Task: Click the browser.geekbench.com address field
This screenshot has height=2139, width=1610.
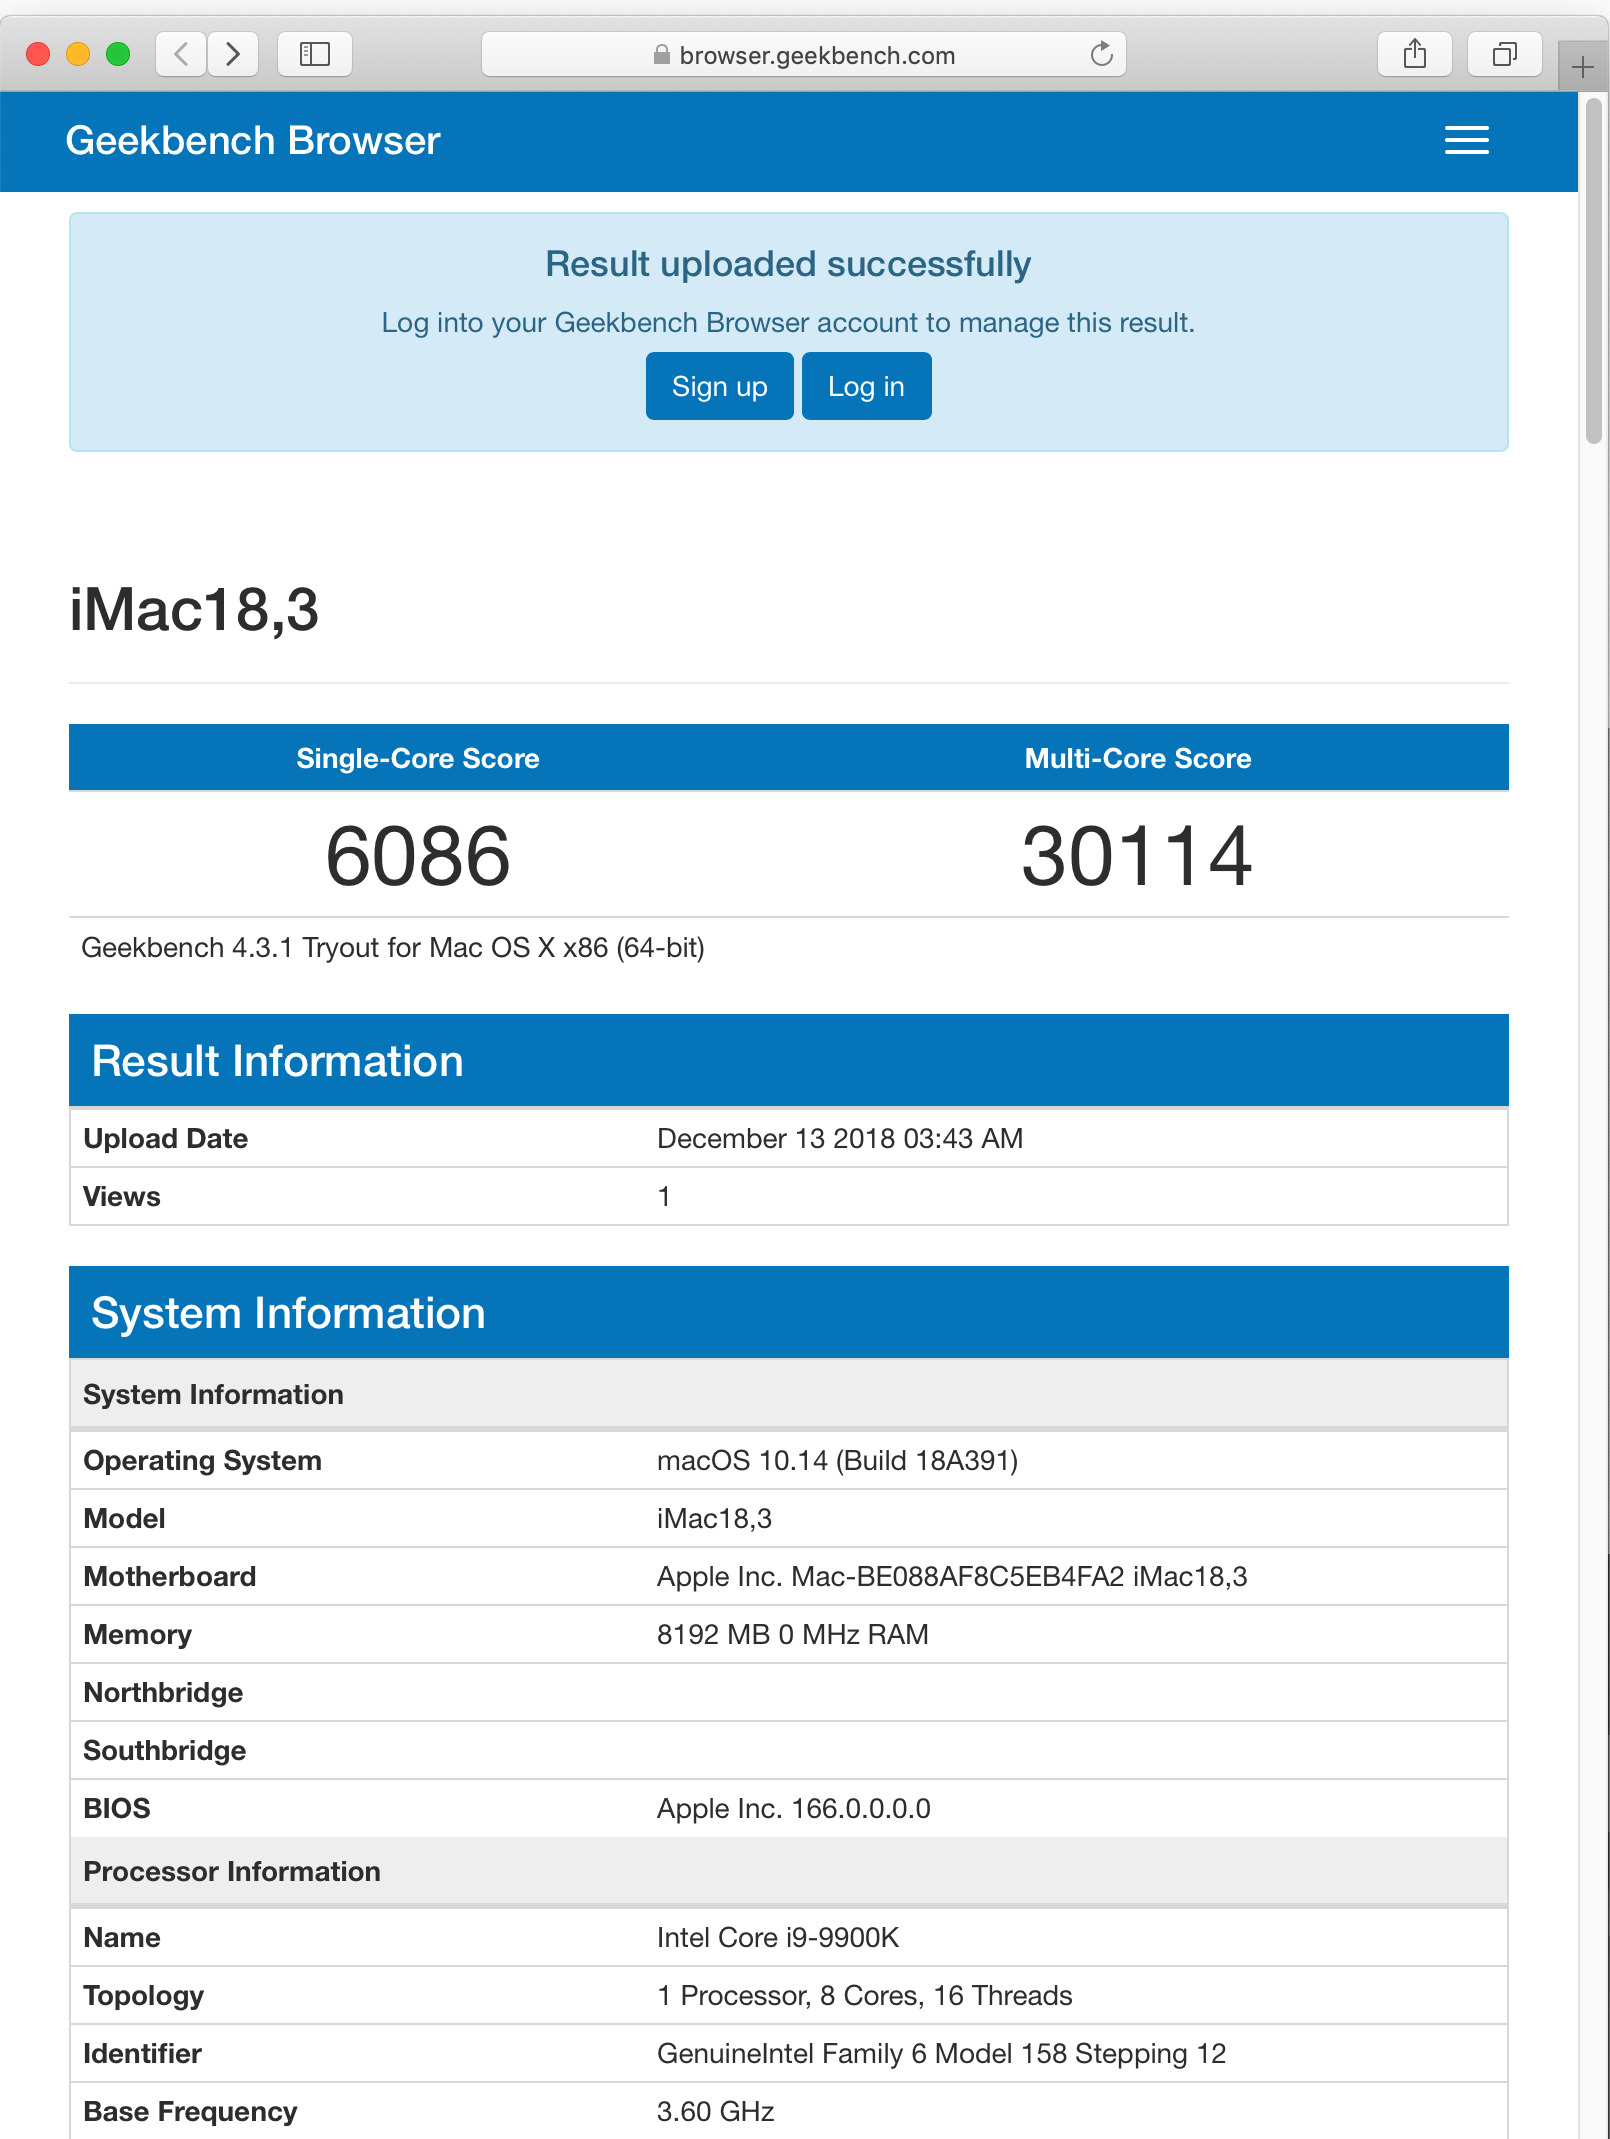Action: point(804,54)
